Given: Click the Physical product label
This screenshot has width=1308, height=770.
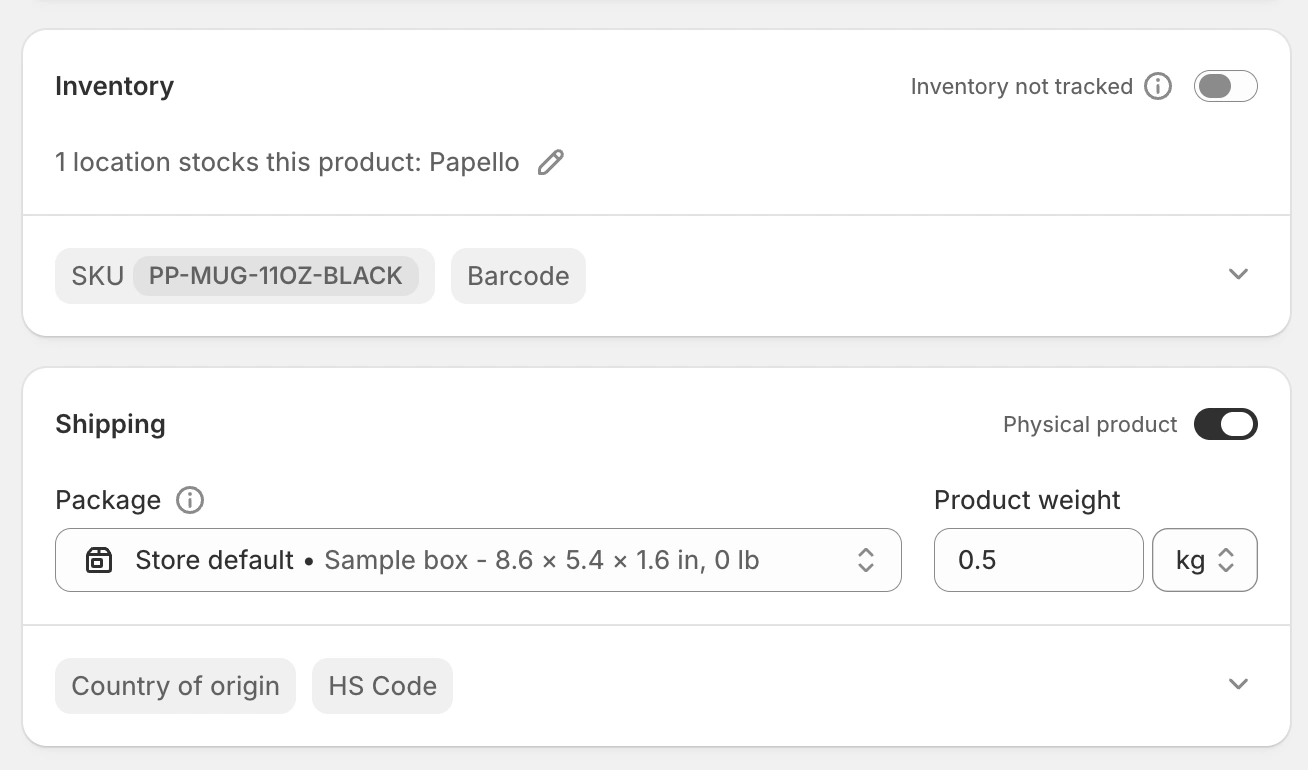Looking at the screenshot, I should (x=1090, y=425).
